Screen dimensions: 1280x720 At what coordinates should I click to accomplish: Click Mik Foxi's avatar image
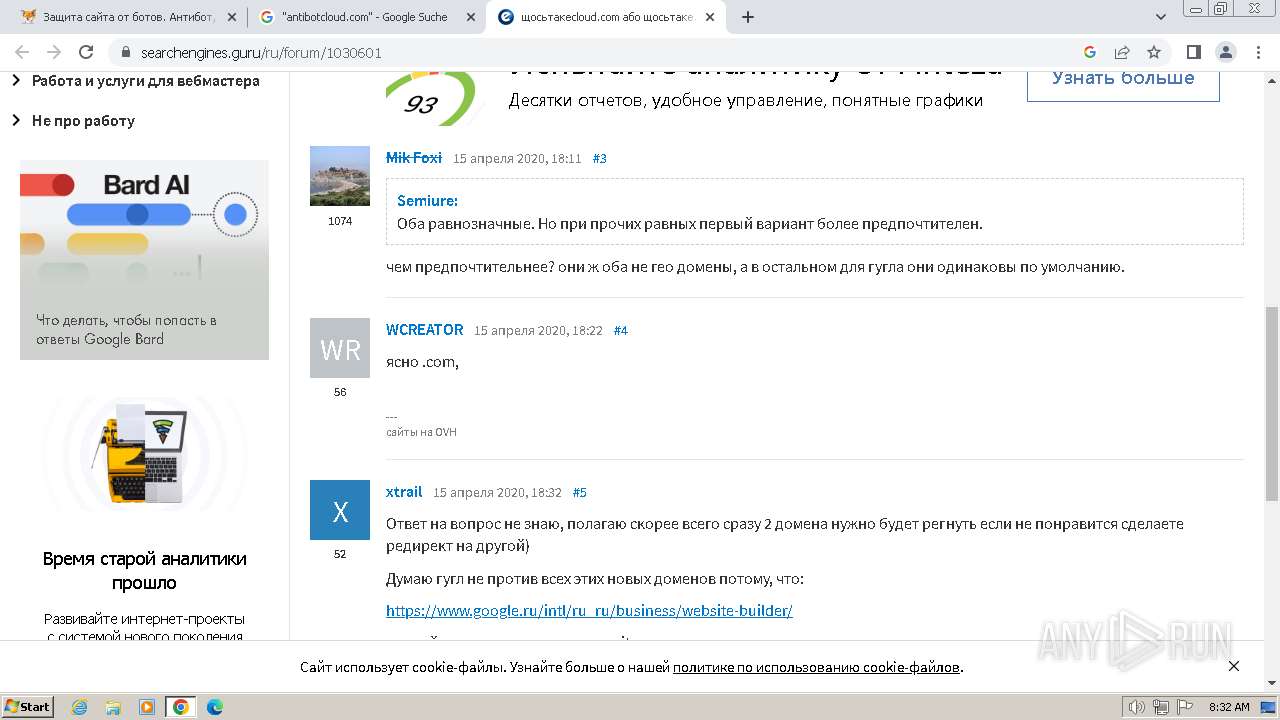[340, 176]
